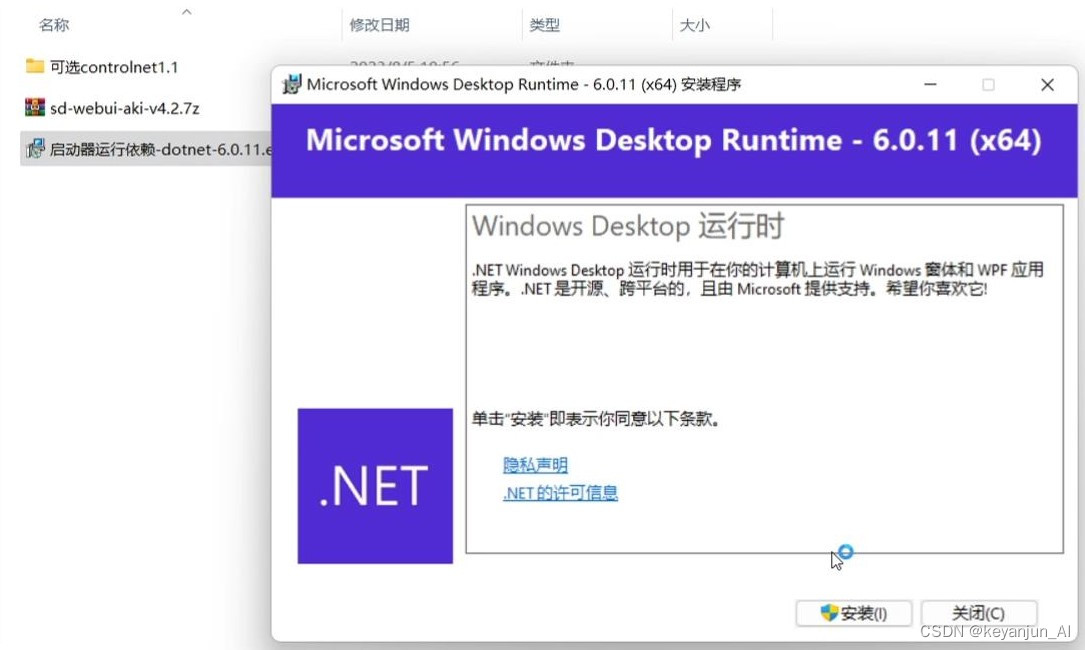The image size is (1085, 650).
Task: Open the privacy statement (隐私声明) link
Action: click(535, 464)
